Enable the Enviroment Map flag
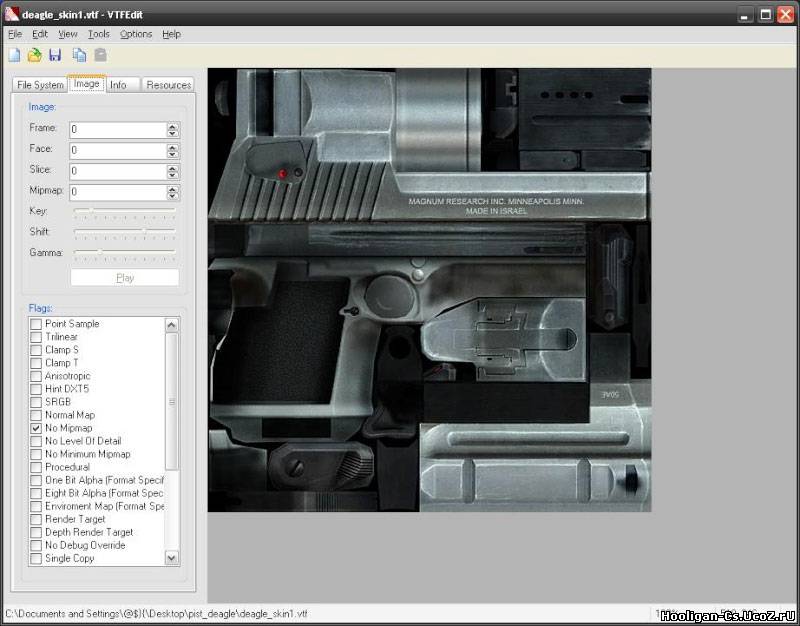This screenshot has width=800, height=626. pos(36,507)
